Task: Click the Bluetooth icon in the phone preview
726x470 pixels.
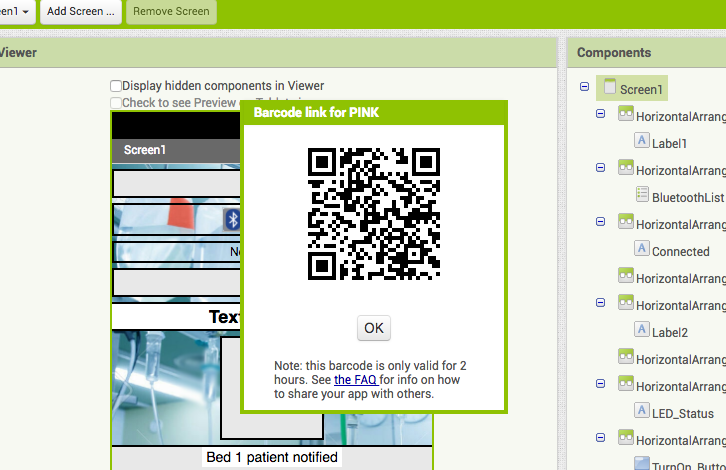Action: (232, 219)
